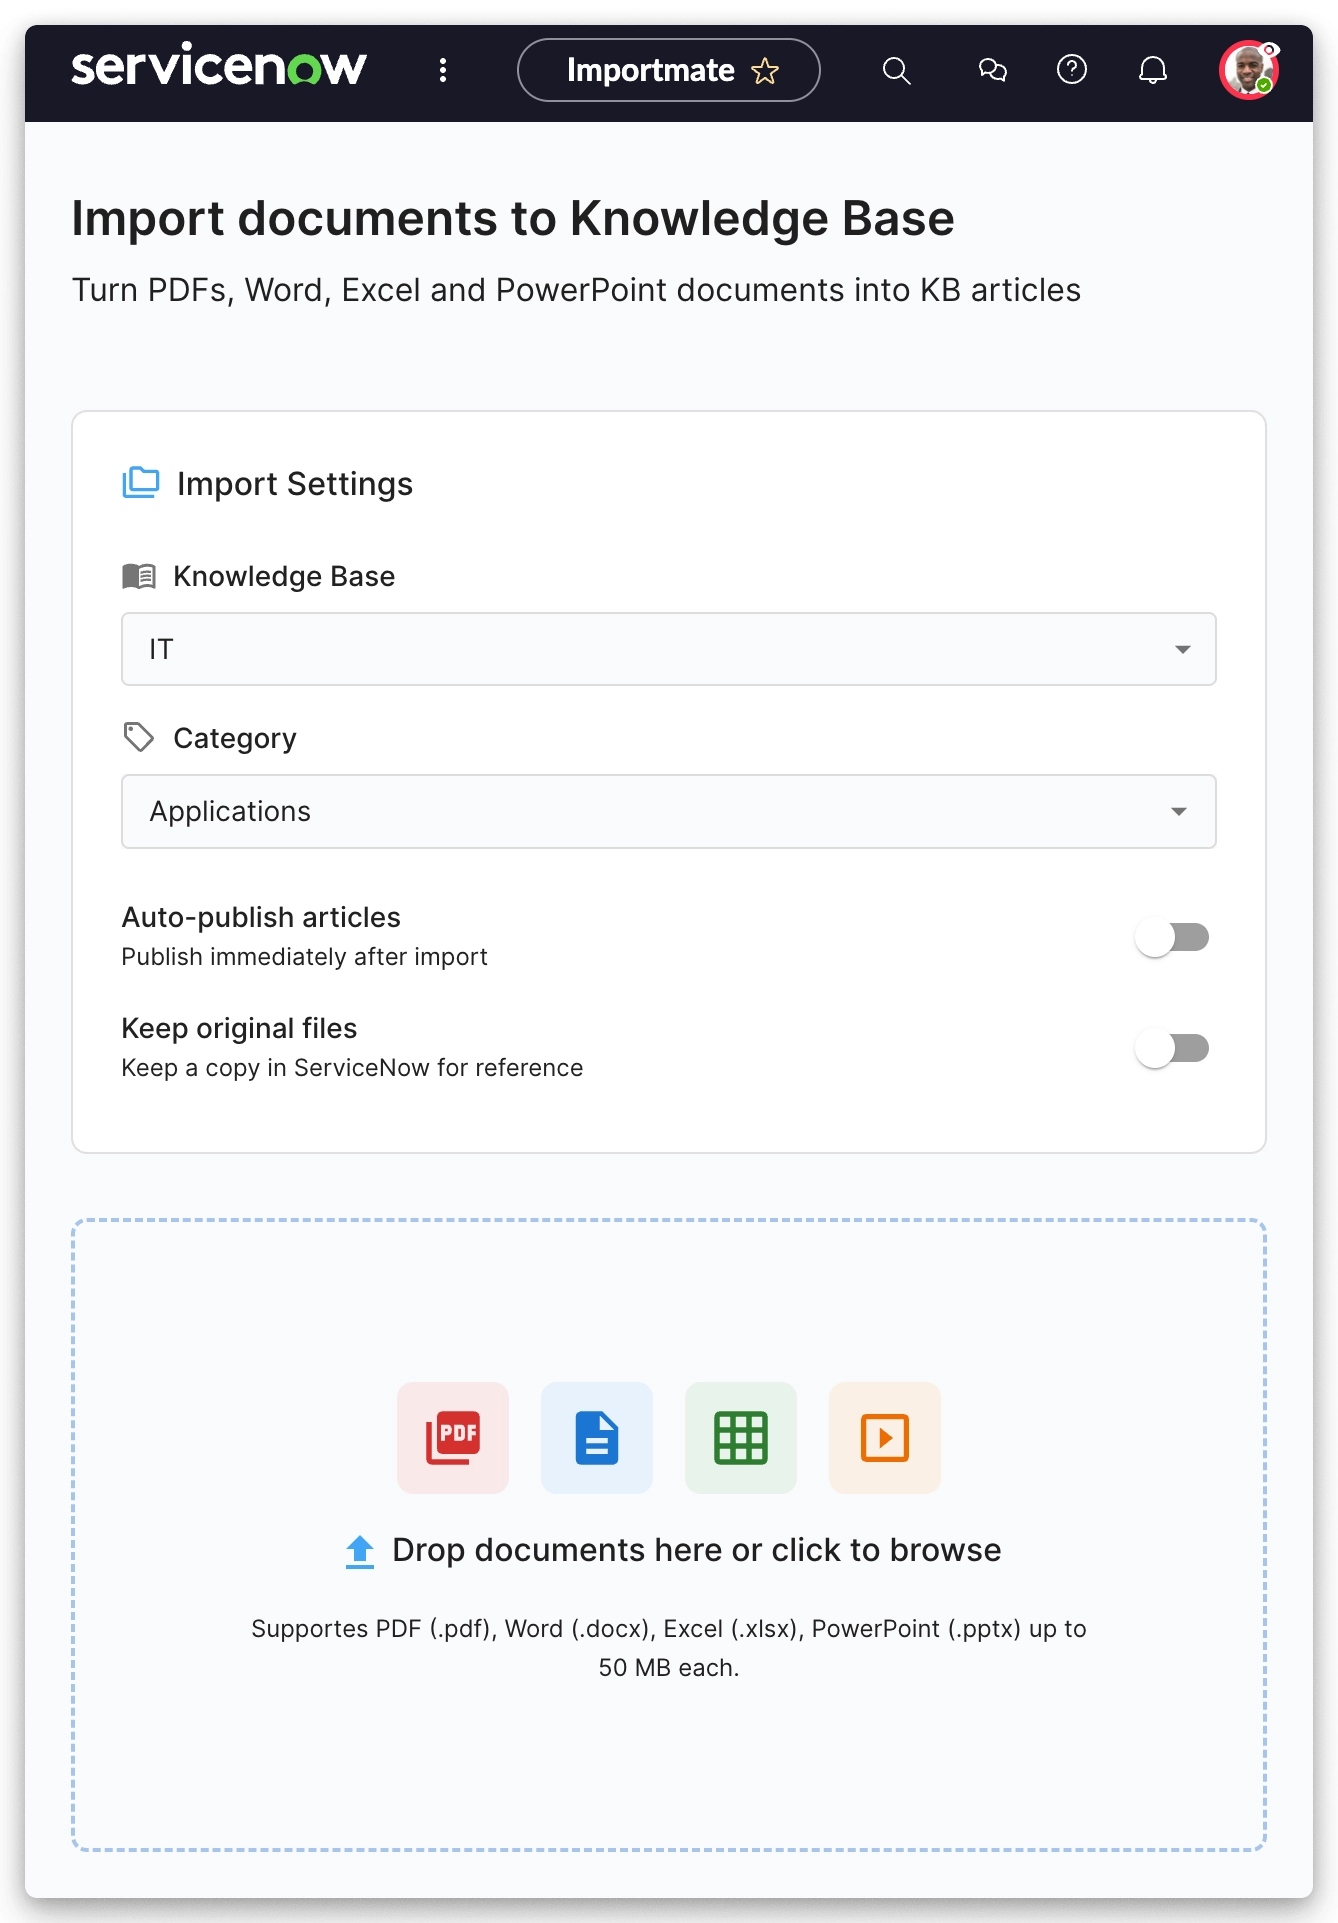Click the Keep original files label
This screenshot has height=1923, width=1338.
tap(239, 1028)
